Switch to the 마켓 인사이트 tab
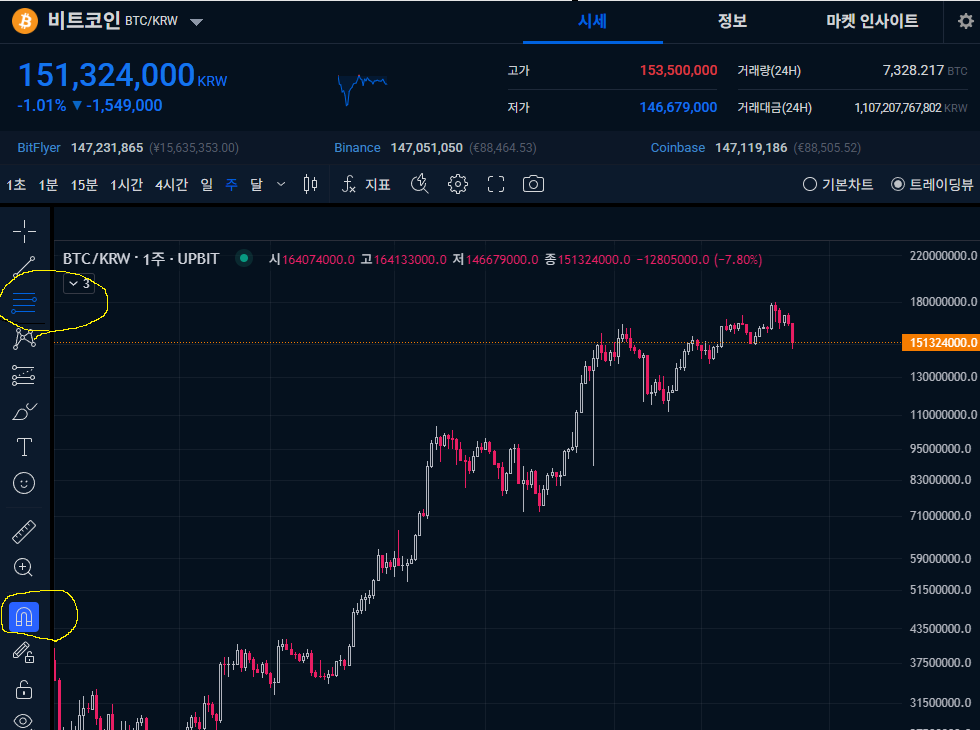Screen dimensions: 980x730 (872, 21)
